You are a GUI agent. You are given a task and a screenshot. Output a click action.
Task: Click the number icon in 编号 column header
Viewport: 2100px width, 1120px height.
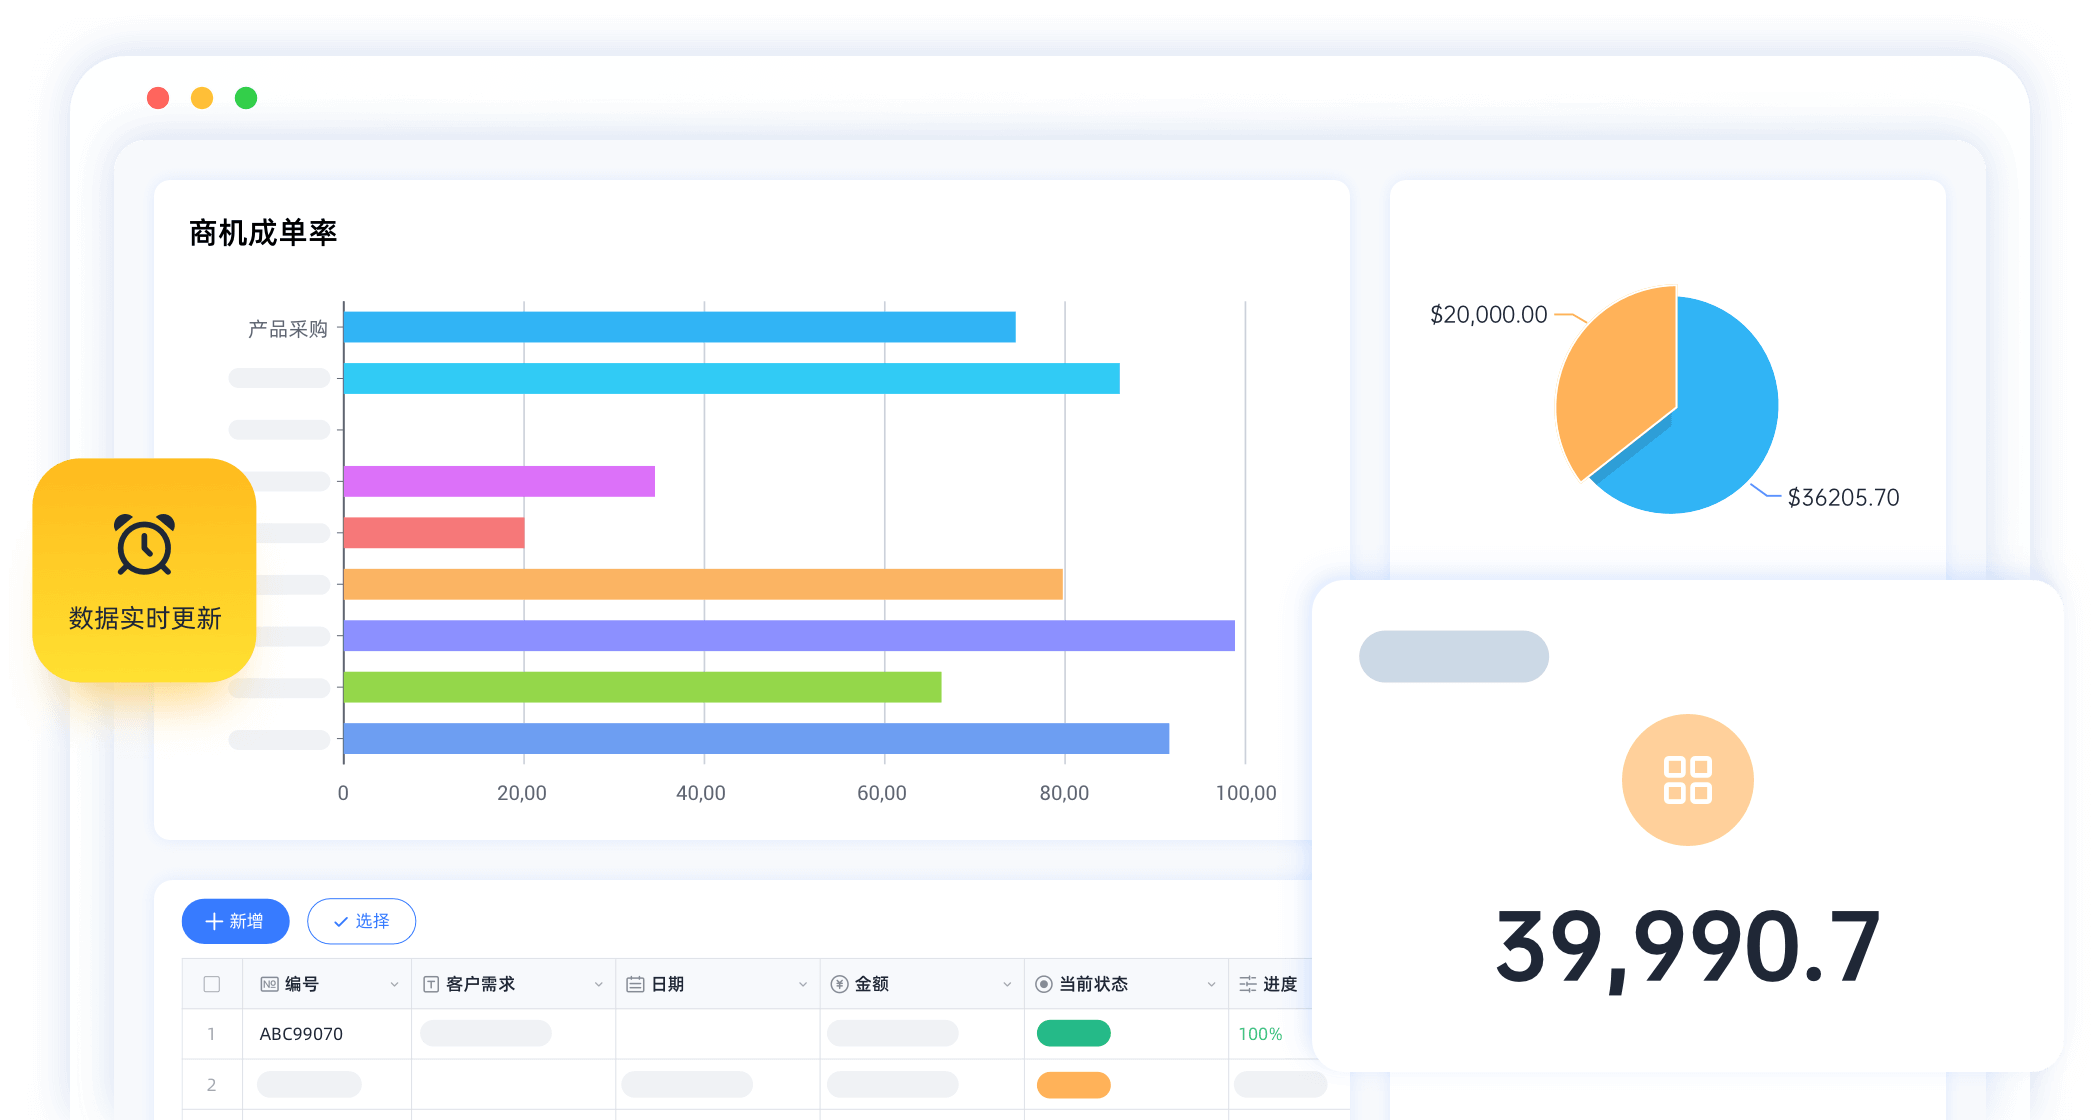269,984
